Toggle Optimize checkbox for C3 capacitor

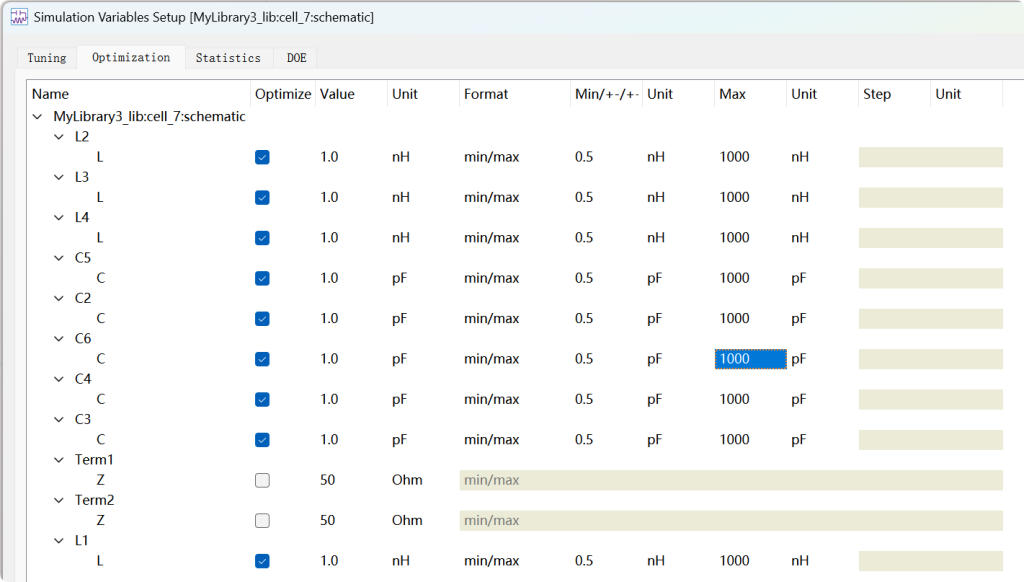[262, 440]
